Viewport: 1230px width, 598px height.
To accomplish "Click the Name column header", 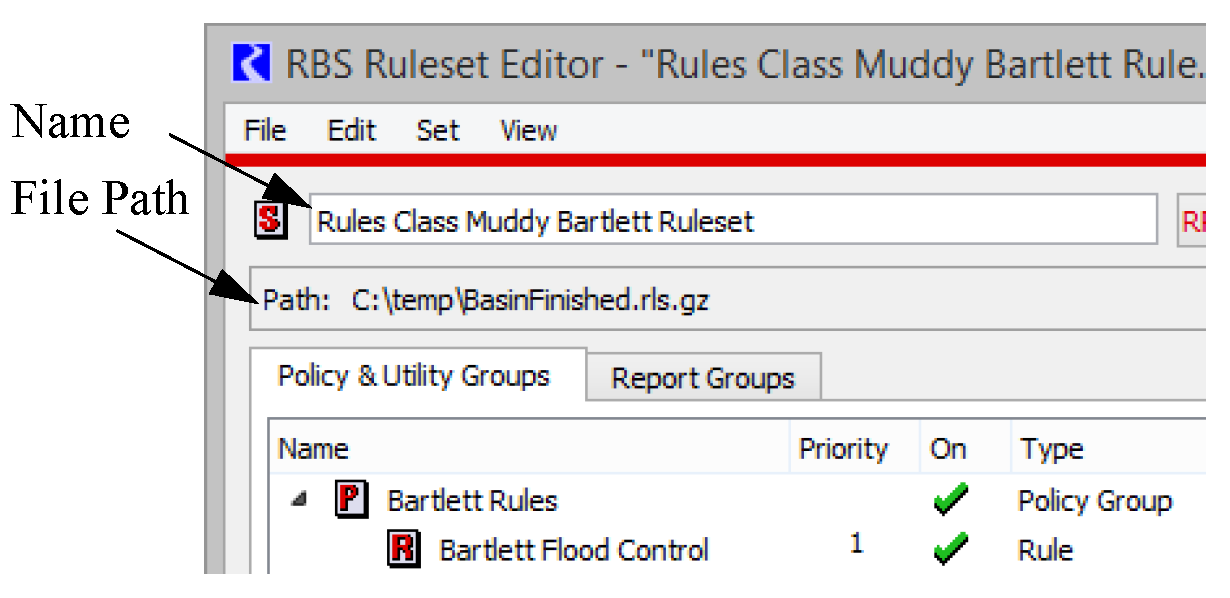I will [x=313, y=450].
